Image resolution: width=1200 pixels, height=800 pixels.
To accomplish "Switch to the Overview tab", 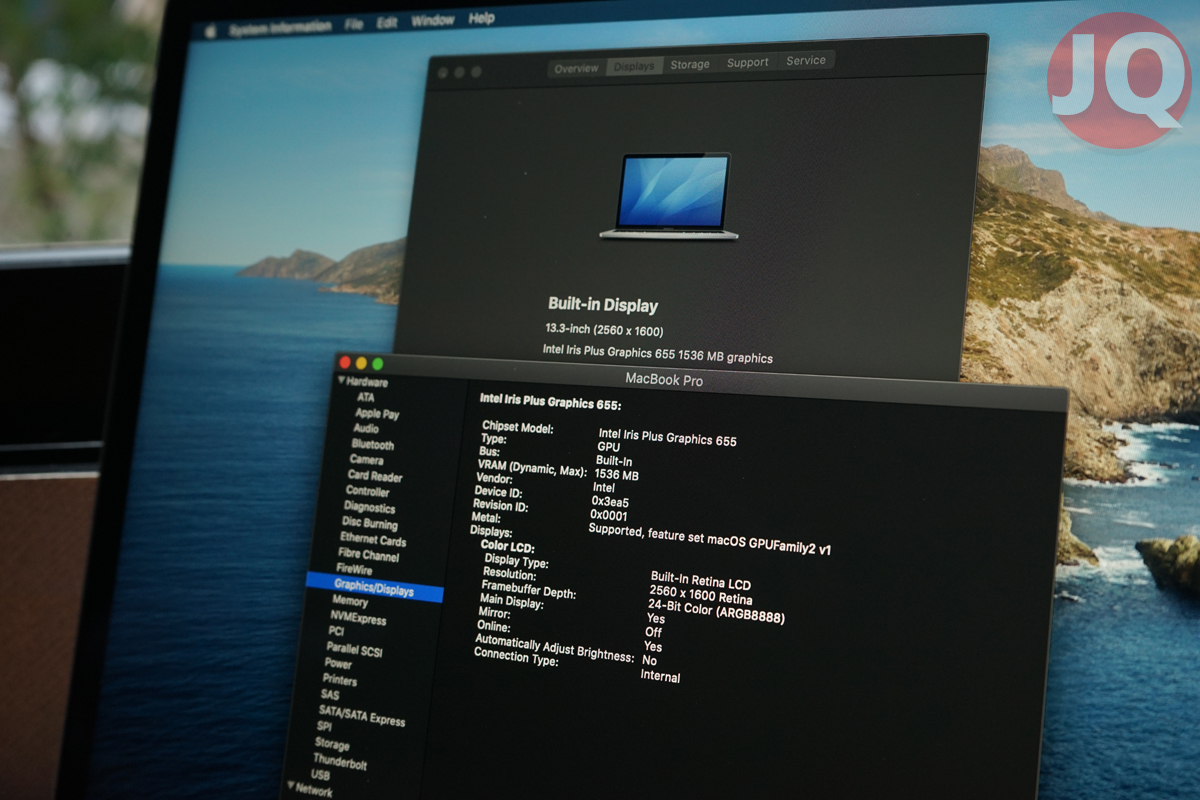I will (576, 68).
